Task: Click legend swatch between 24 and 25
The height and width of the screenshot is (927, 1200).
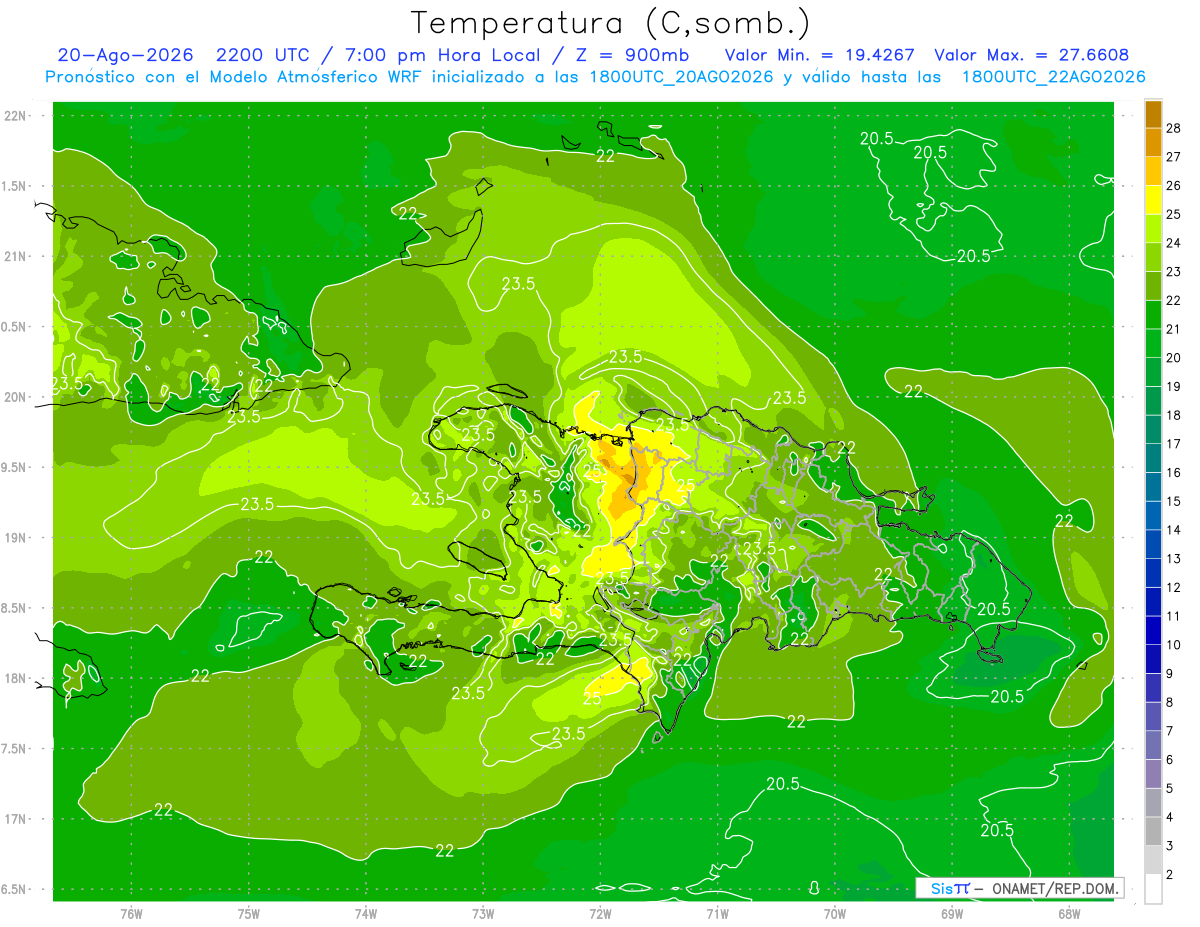Action: click(x=1153, y=229)
